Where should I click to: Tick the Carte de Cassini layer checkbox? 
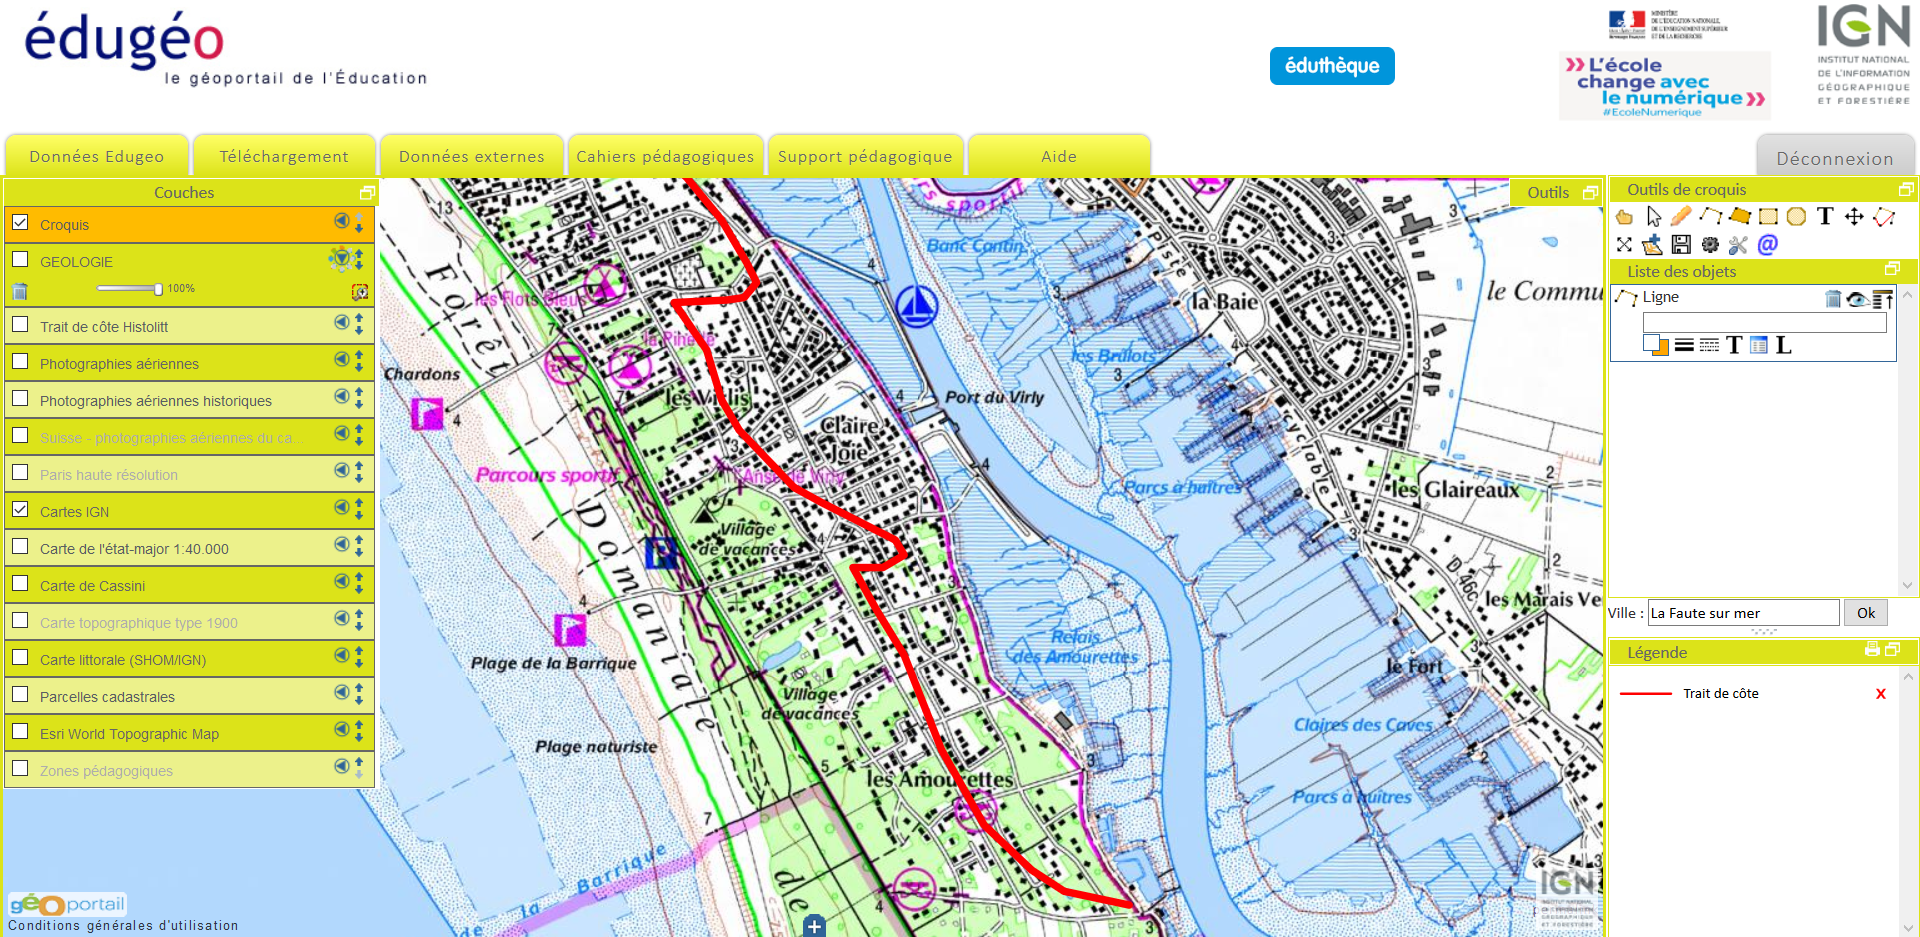pos(20,584)
